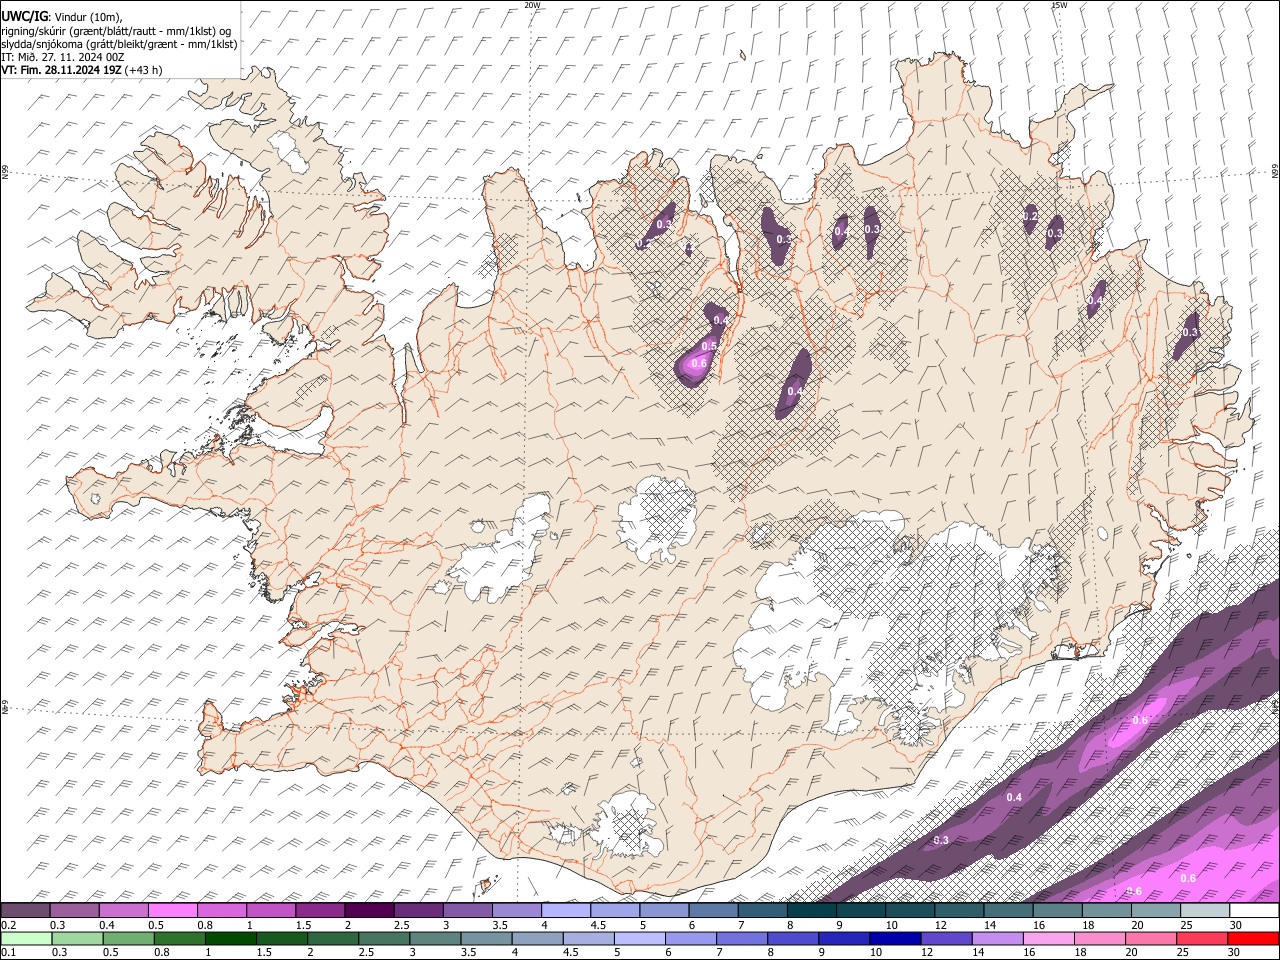Pick the lower legend green swatch starting at 0.5
Image resolution: width=1280 pixels, height=960 pixels.
coord(128,938)
